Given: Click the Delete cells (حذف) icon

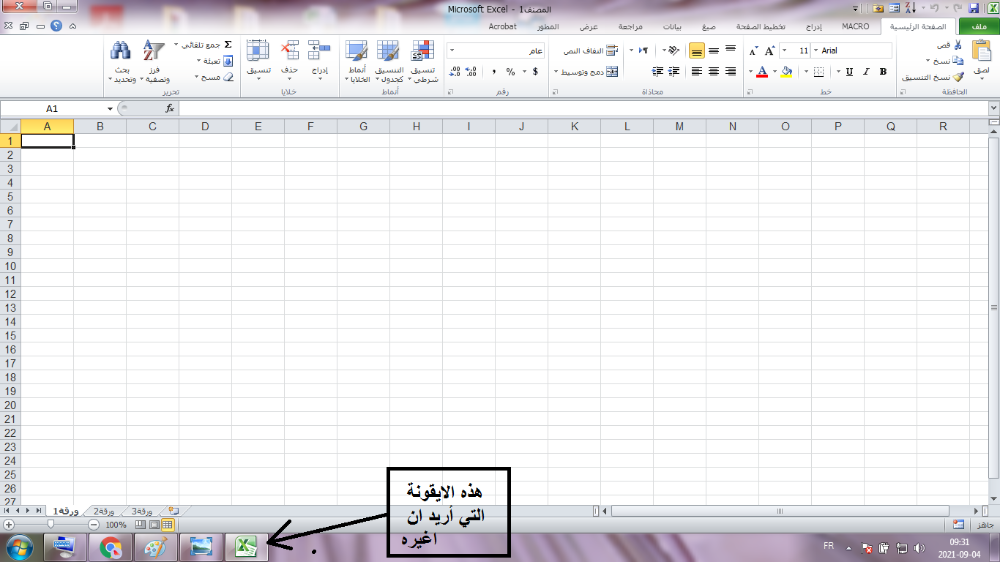Looking at the screenshot, I should (290, 50).
